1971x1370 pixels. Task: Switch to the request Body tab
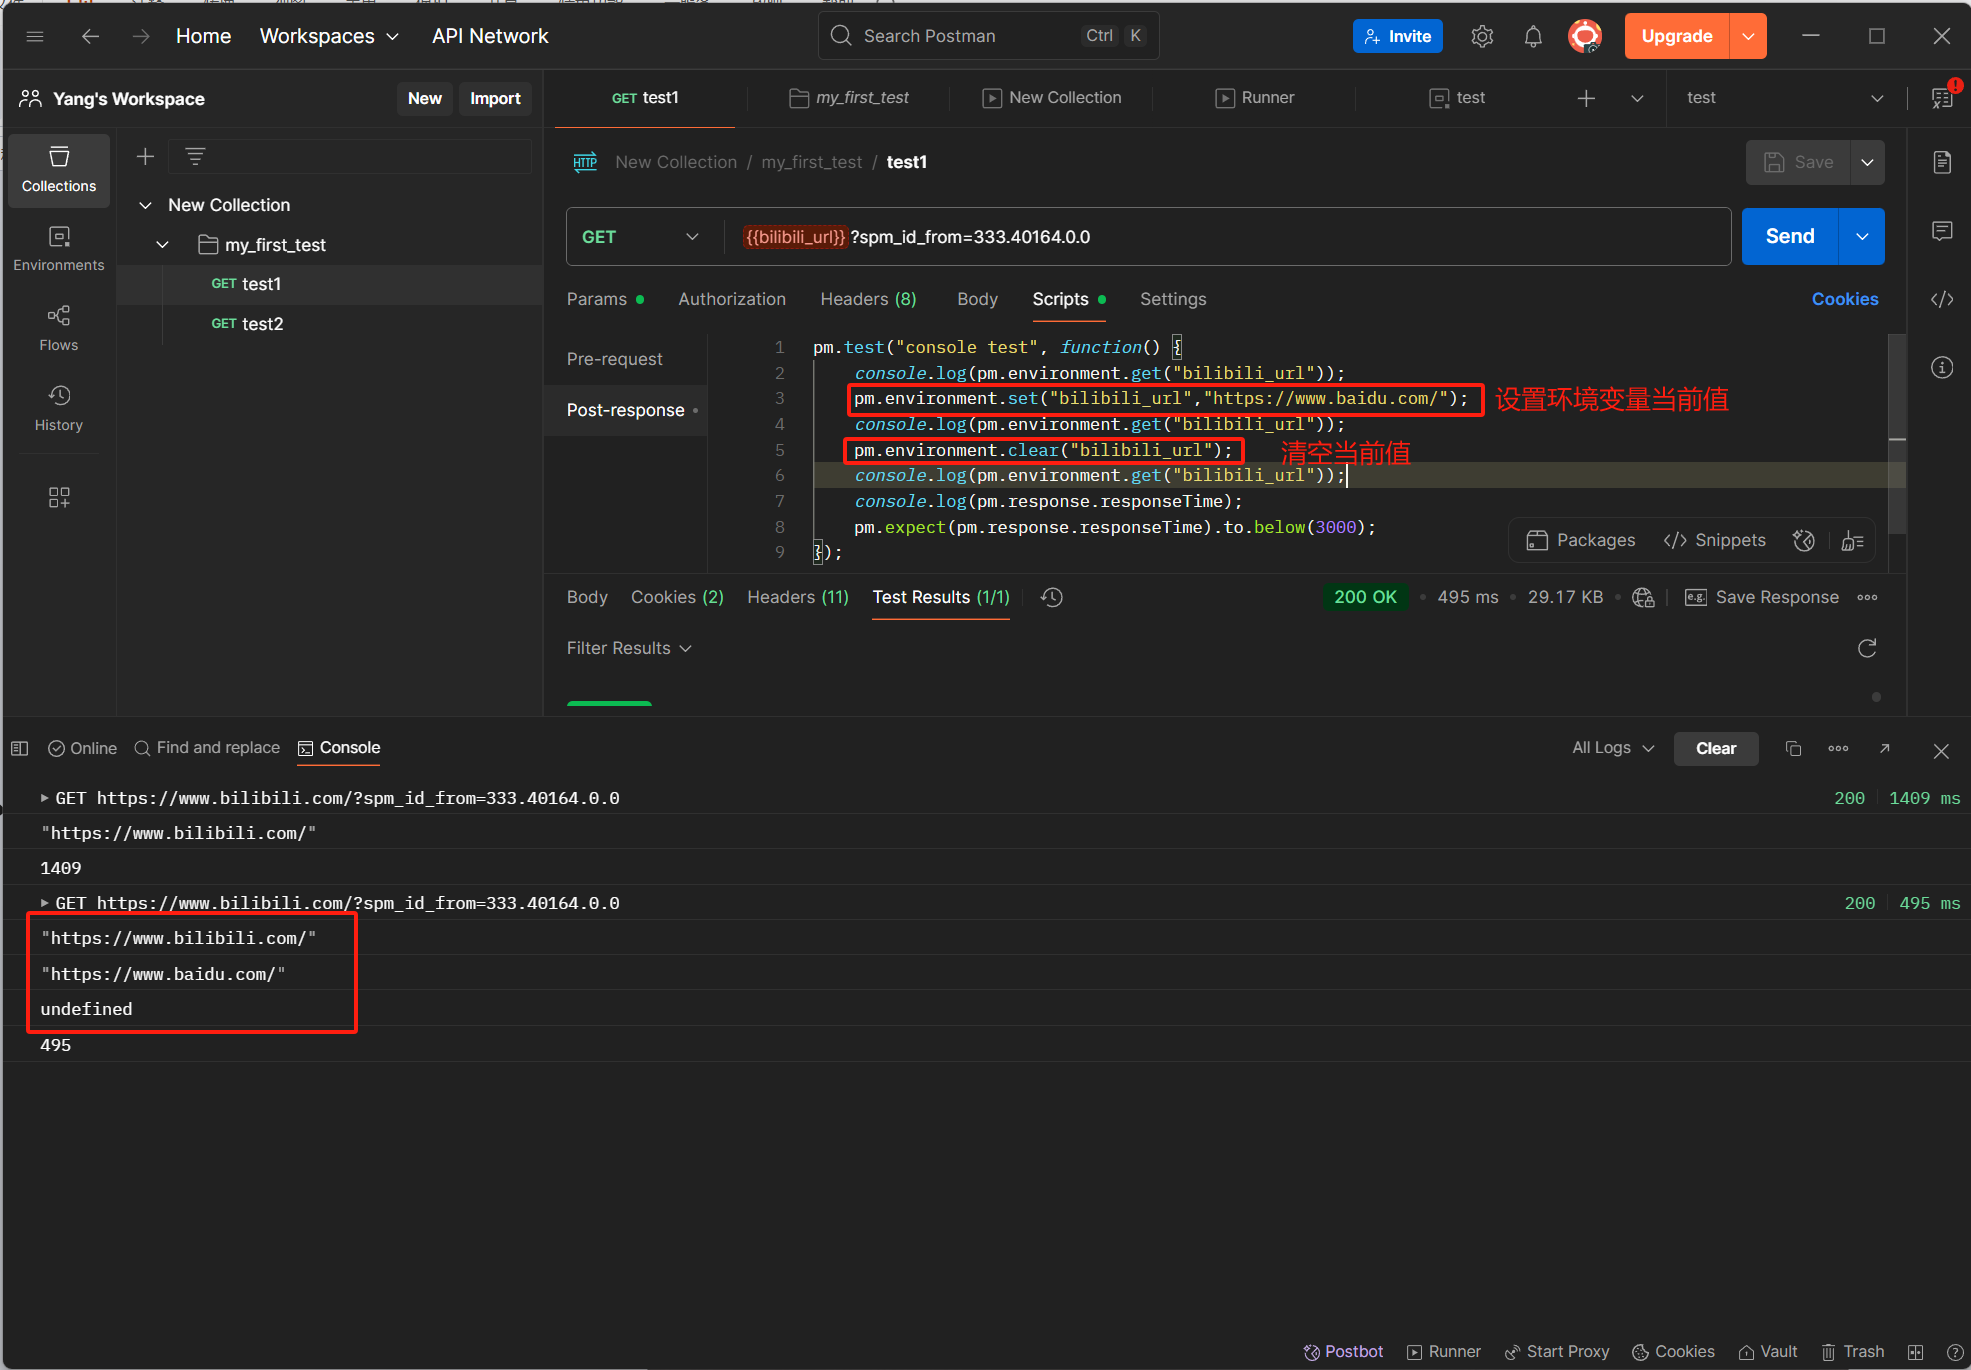(977, 299)
